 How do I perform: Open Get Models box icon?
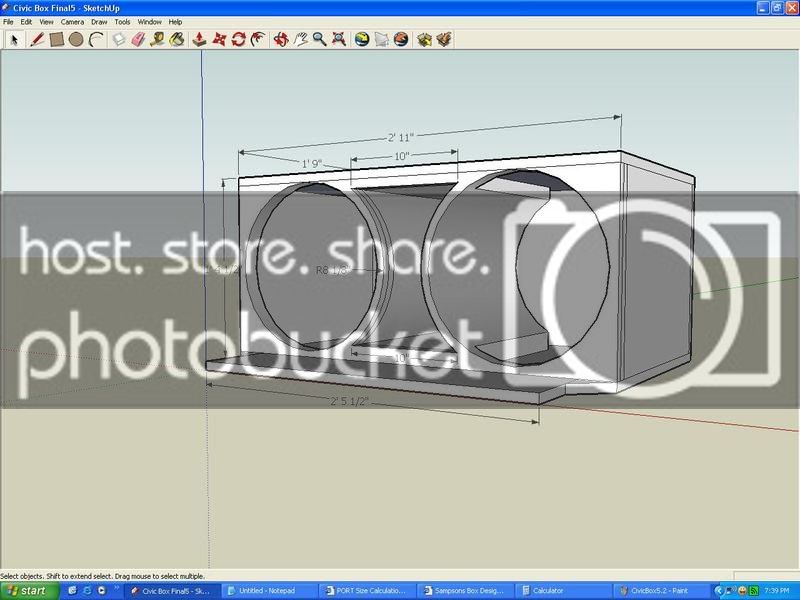424,39
